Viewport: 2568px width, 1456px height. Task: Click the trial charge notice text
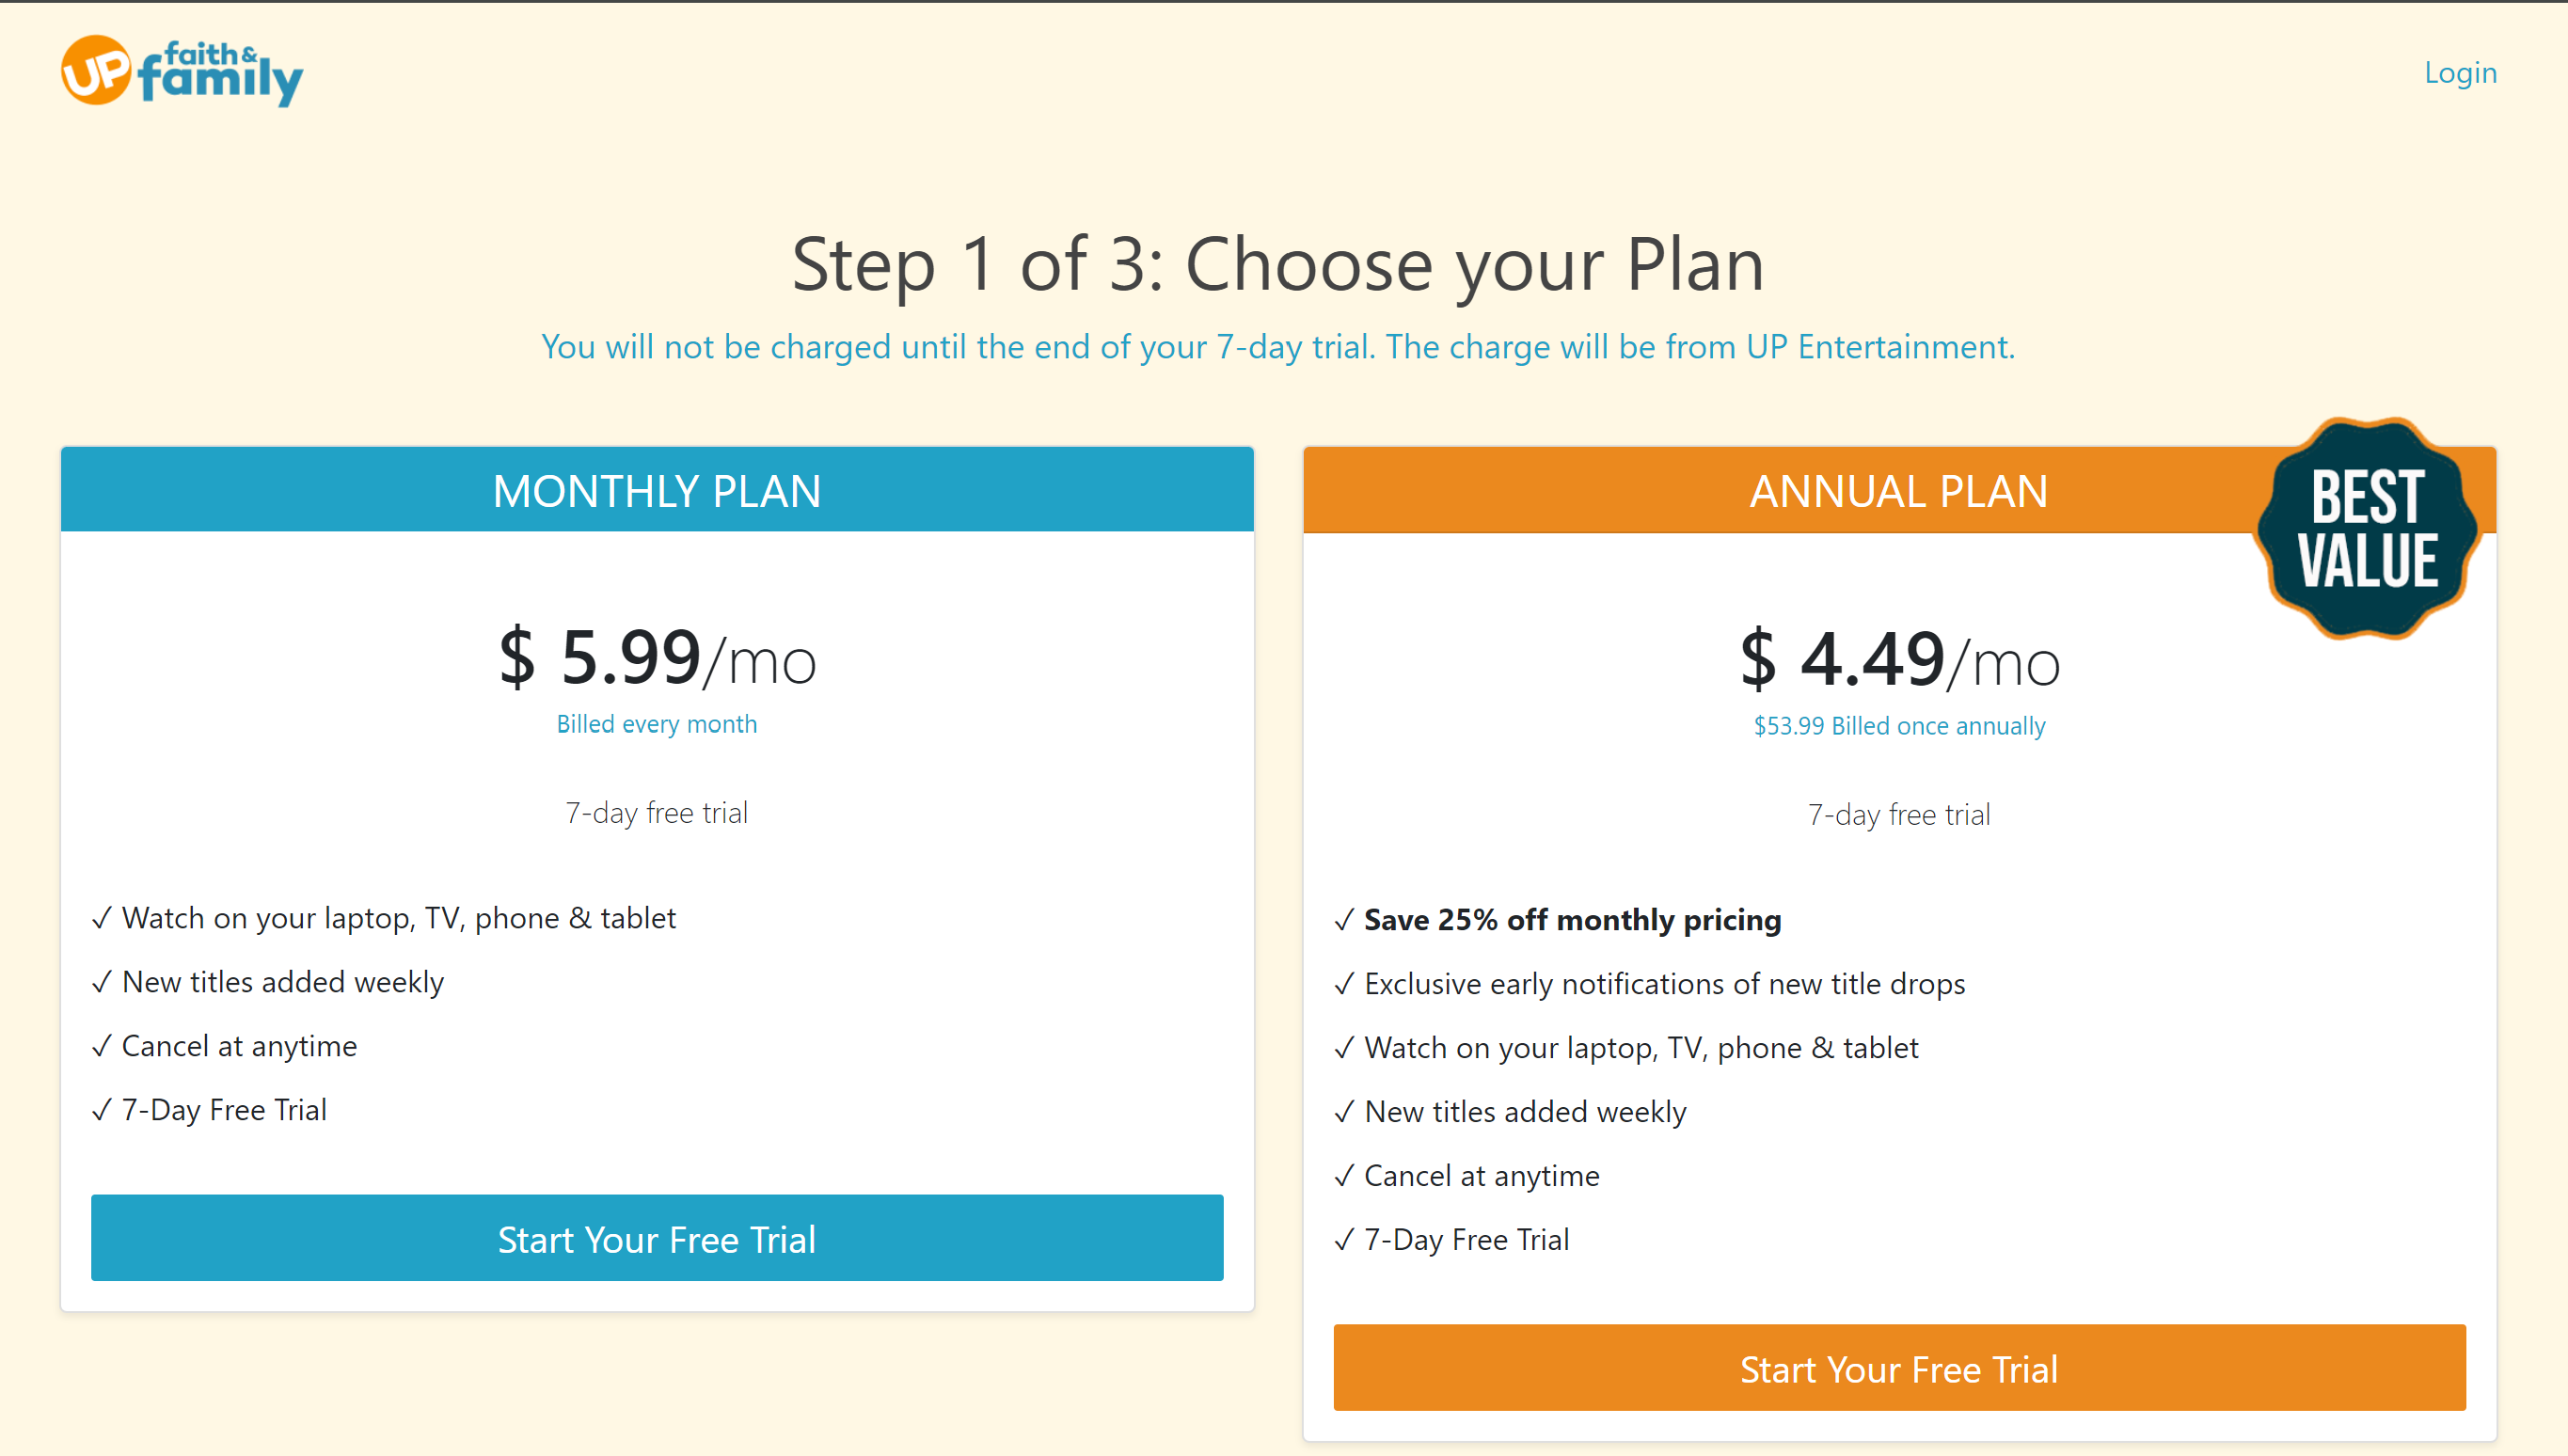tap(1278, 347)
